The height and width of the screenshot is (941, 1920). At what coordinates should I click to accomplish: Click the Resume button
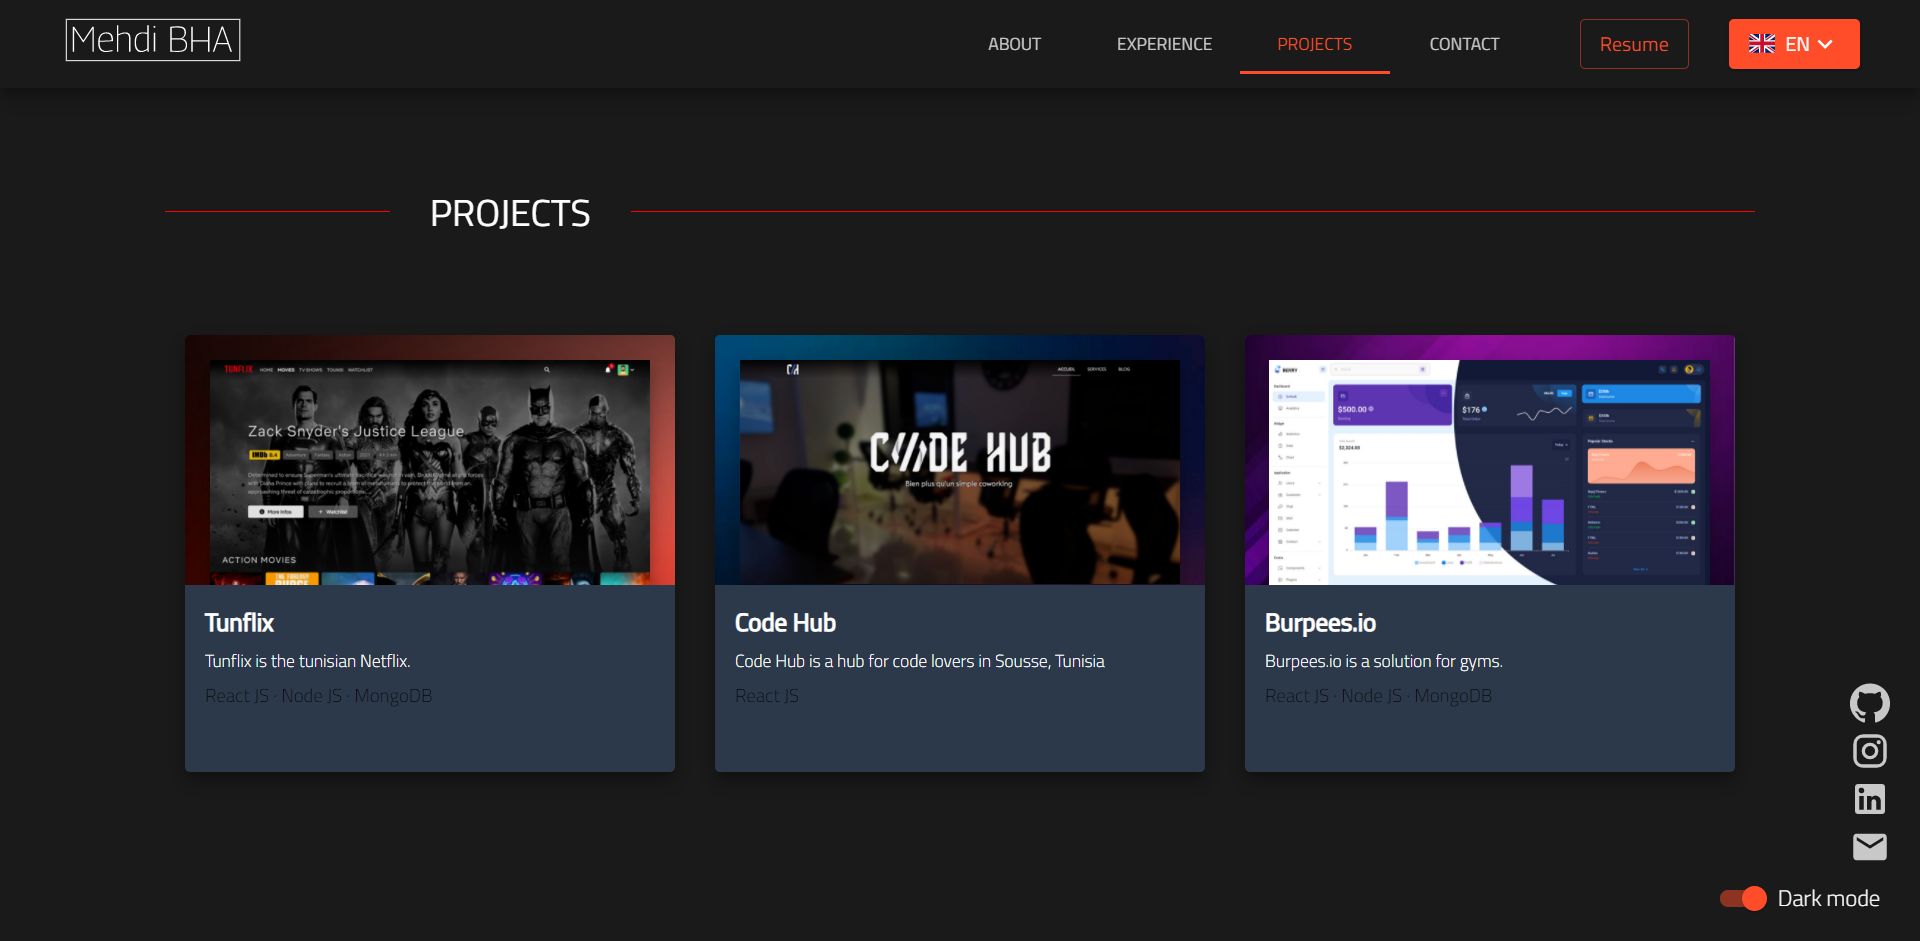1634,44
